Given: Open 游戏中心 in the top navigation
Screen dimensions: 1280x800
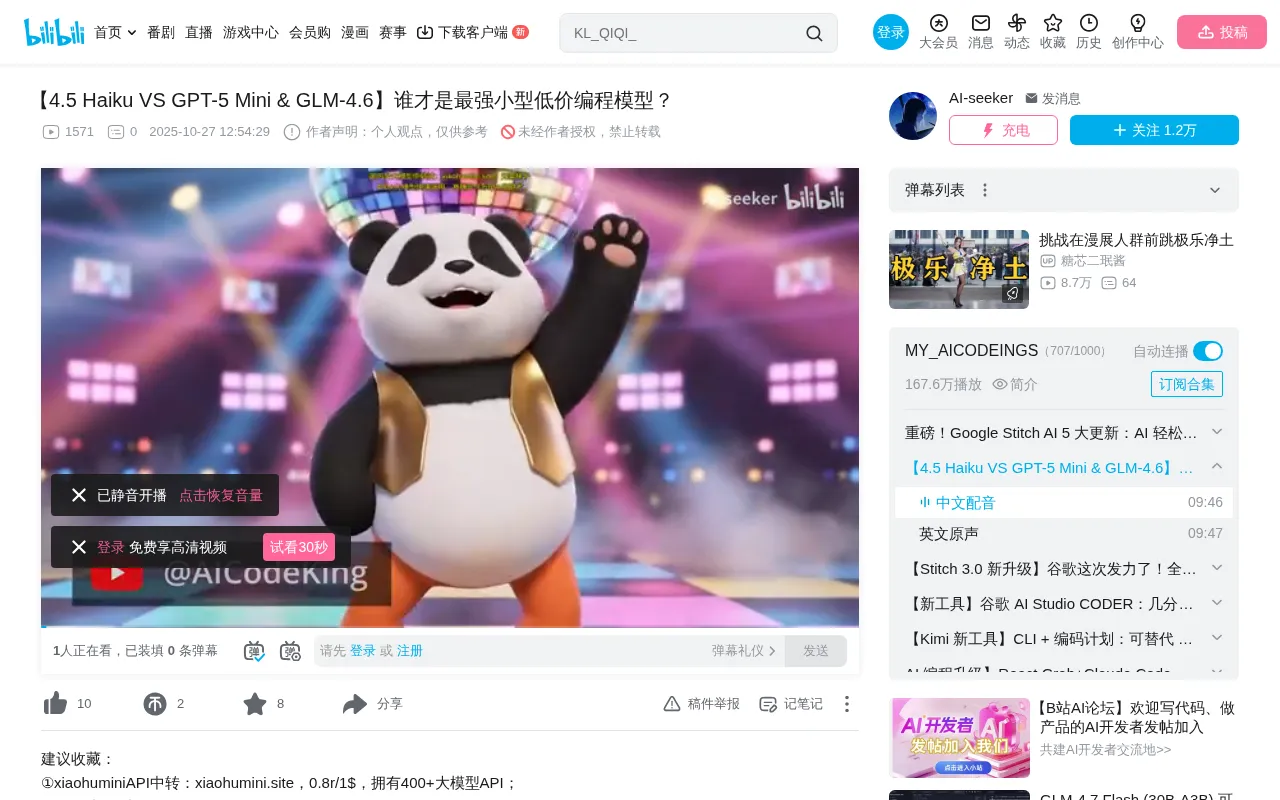Looking at the screenshot, I should point(251,32).
